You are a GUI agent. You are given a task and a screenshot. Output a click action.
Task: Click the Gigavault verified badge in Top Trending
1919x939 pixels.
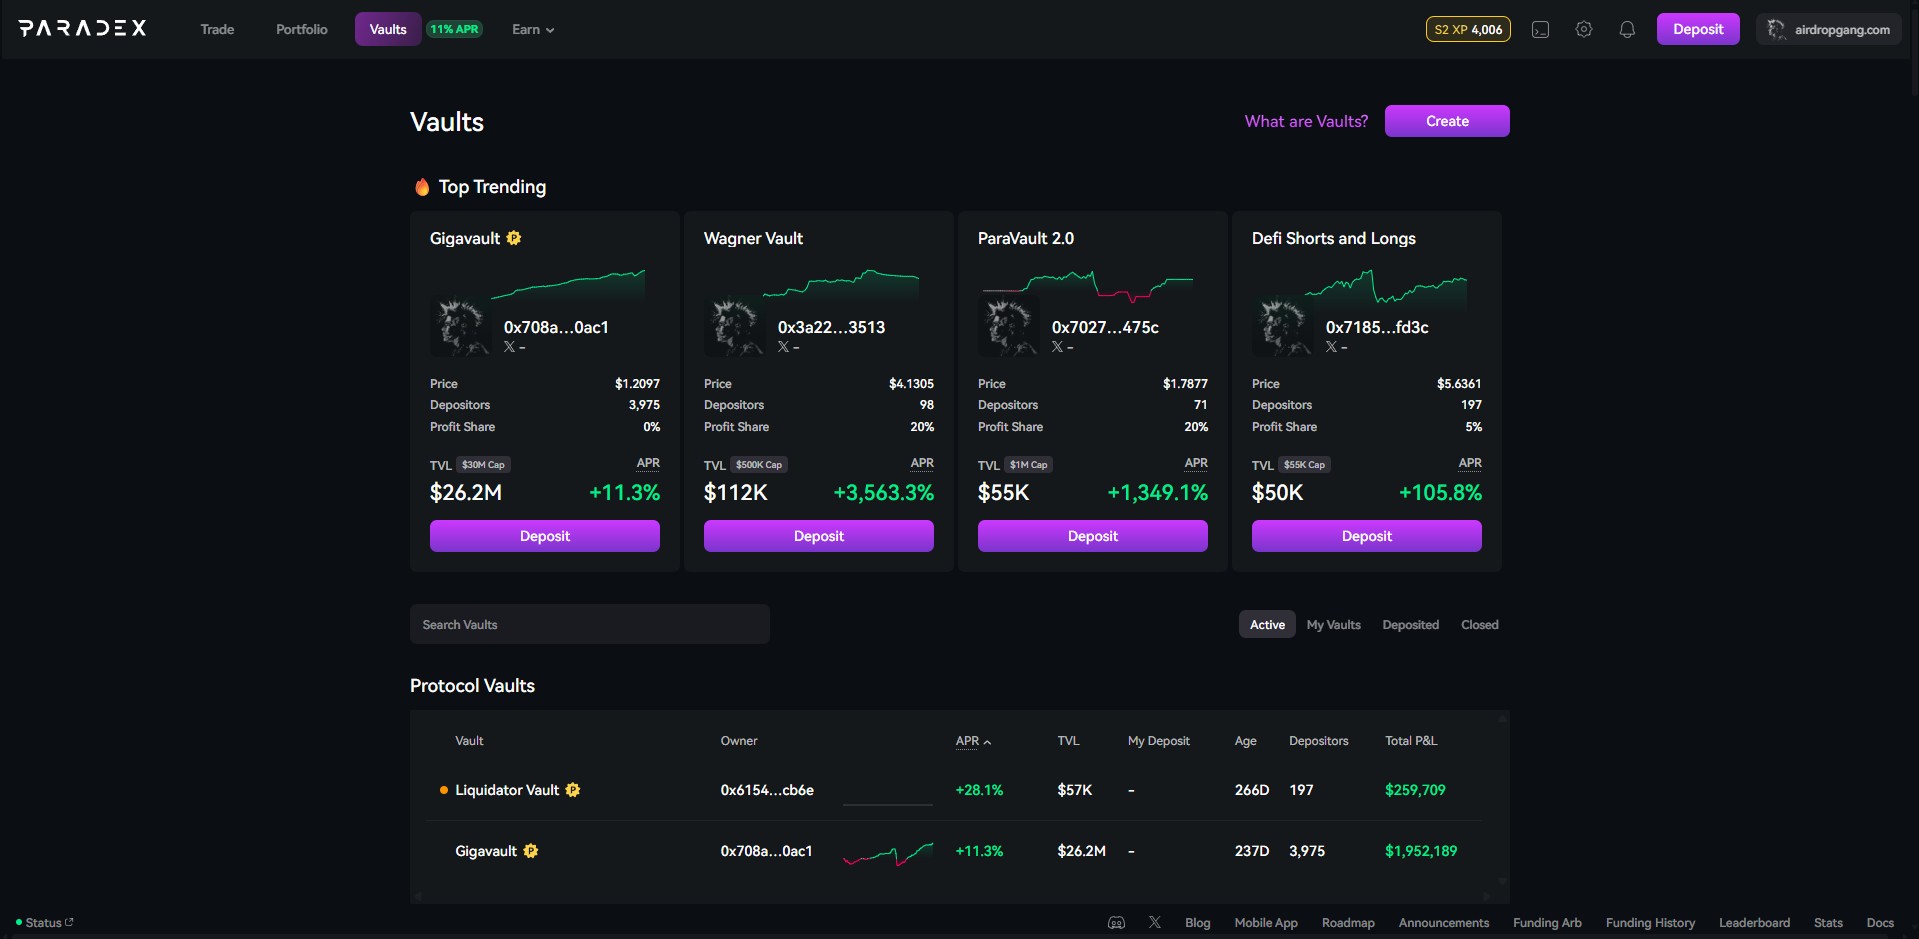pos(514,238)
